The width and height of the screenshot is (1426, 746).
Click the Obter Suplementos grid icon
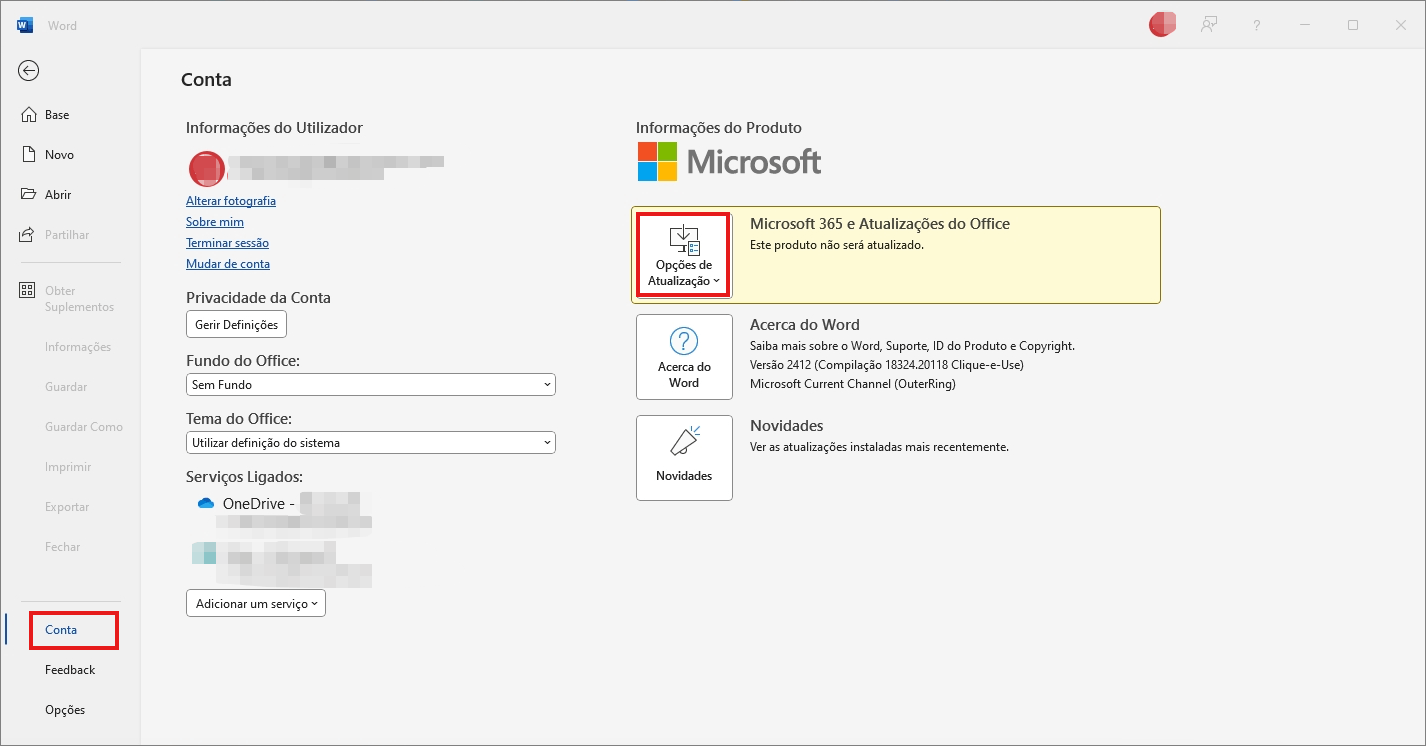28,291
